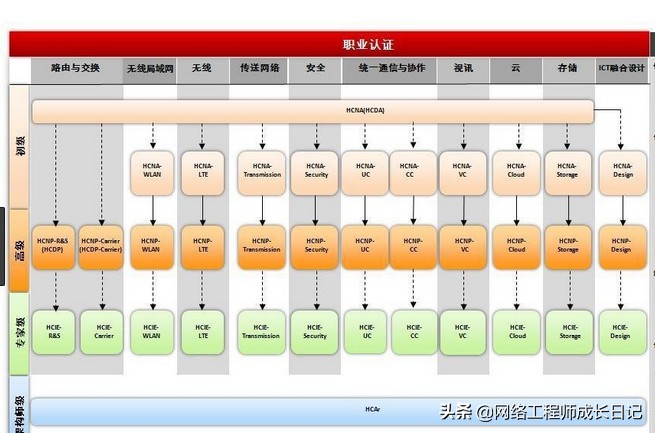Select the HCNP-LTE box

[203, 247]
